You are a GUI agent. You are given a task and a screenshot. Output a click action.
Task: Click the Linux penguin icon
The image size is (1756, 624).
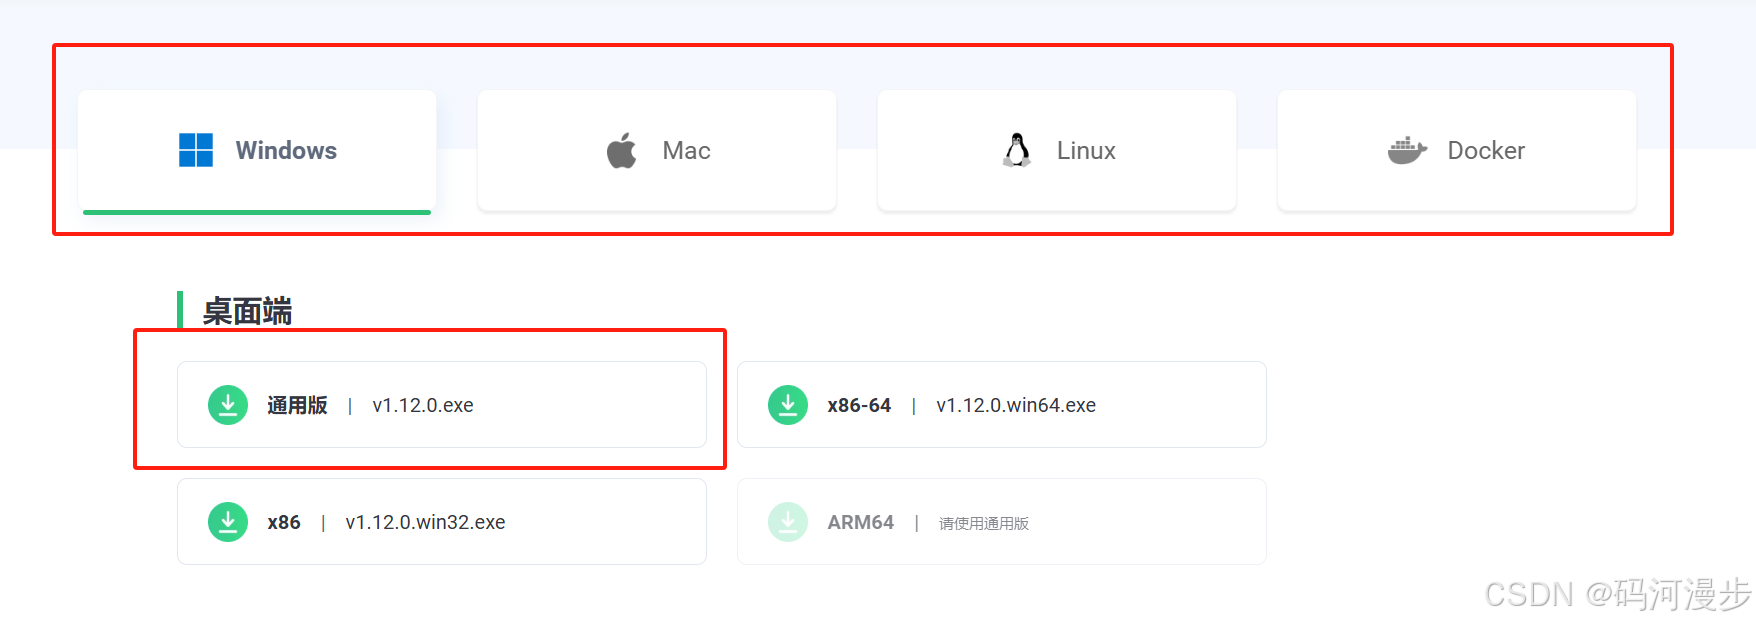(x=1017, y=150)
